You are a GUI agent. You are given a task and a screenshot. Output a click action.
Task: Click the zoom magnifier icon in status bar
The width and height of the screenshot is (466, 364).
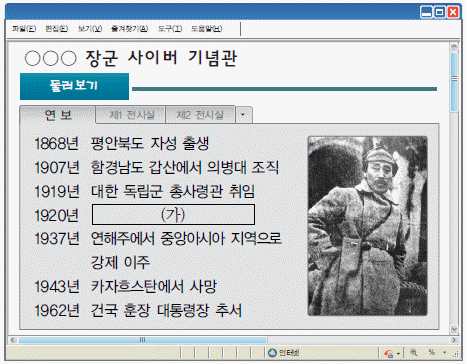(413, 352)
